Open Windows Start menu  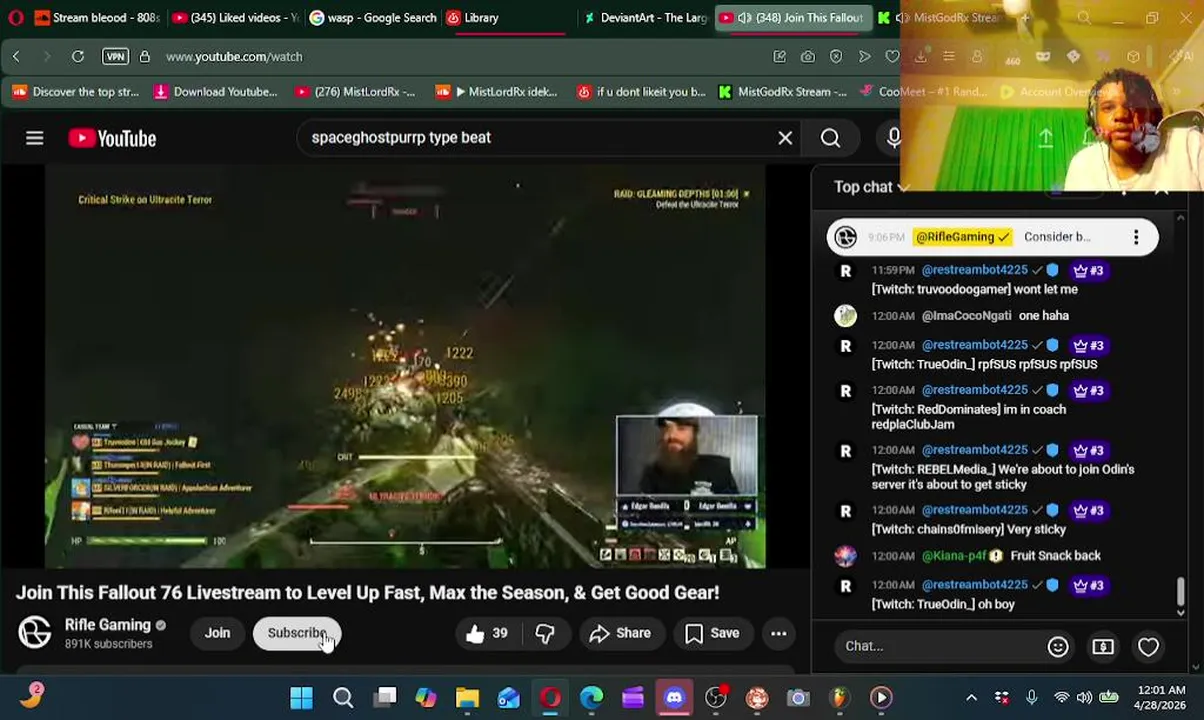301,697
